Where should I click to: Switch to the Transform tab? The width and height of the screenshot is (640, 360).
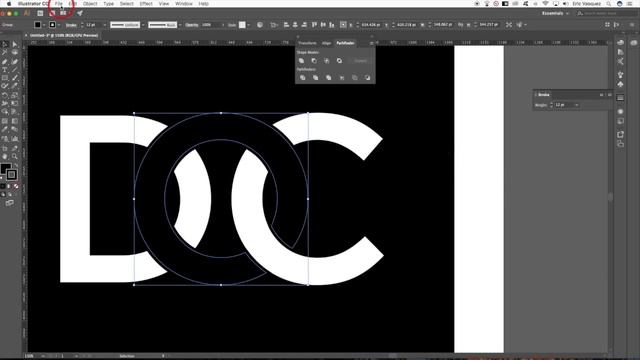coord(307,43)
